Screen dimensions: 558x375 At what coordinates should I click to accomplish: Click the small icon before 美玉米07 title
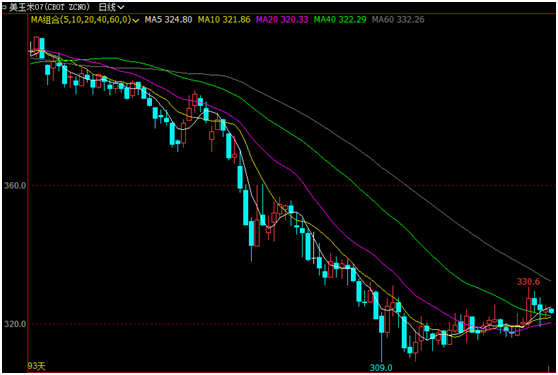coord(4,7)
